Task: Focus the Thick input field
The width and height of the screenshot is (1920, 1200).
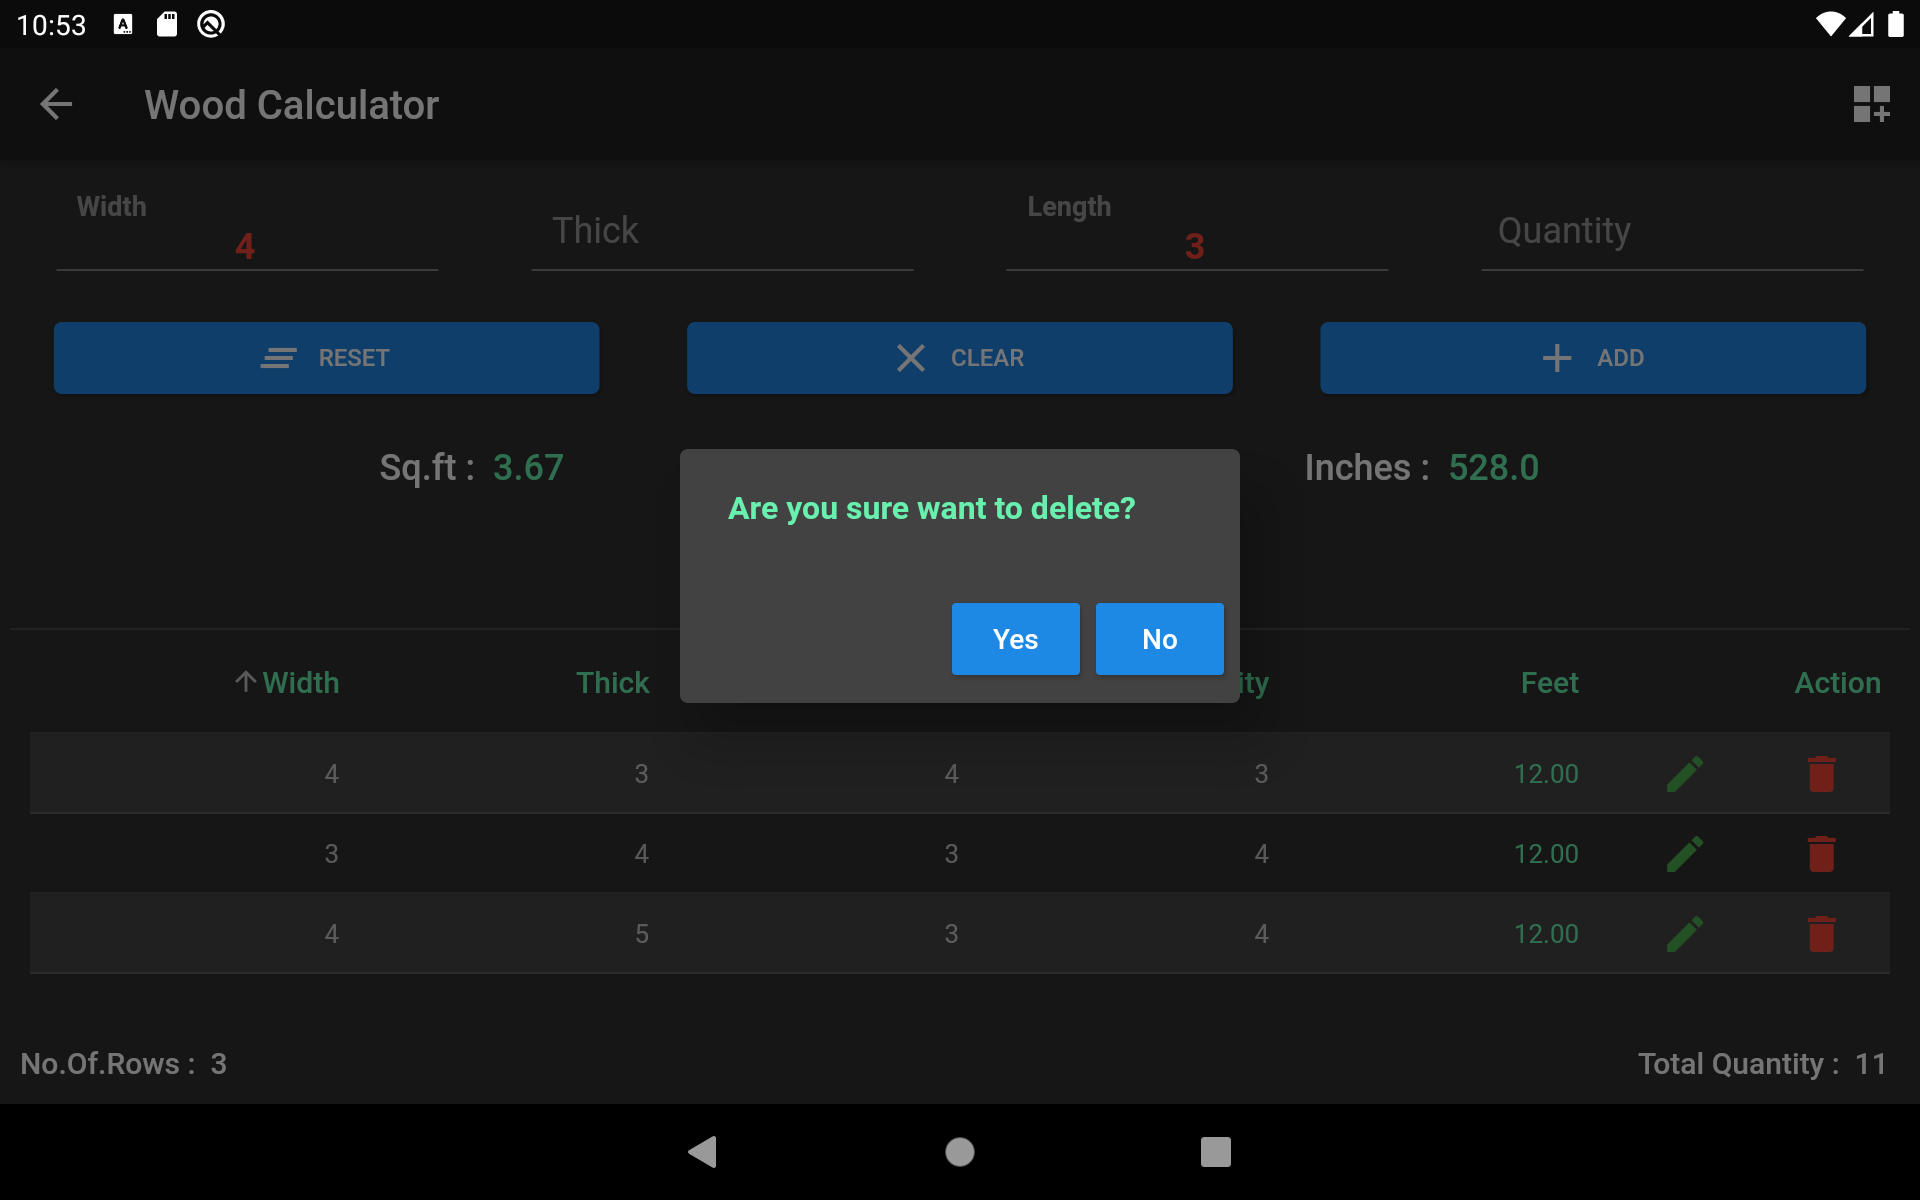Action: [721, 234]
